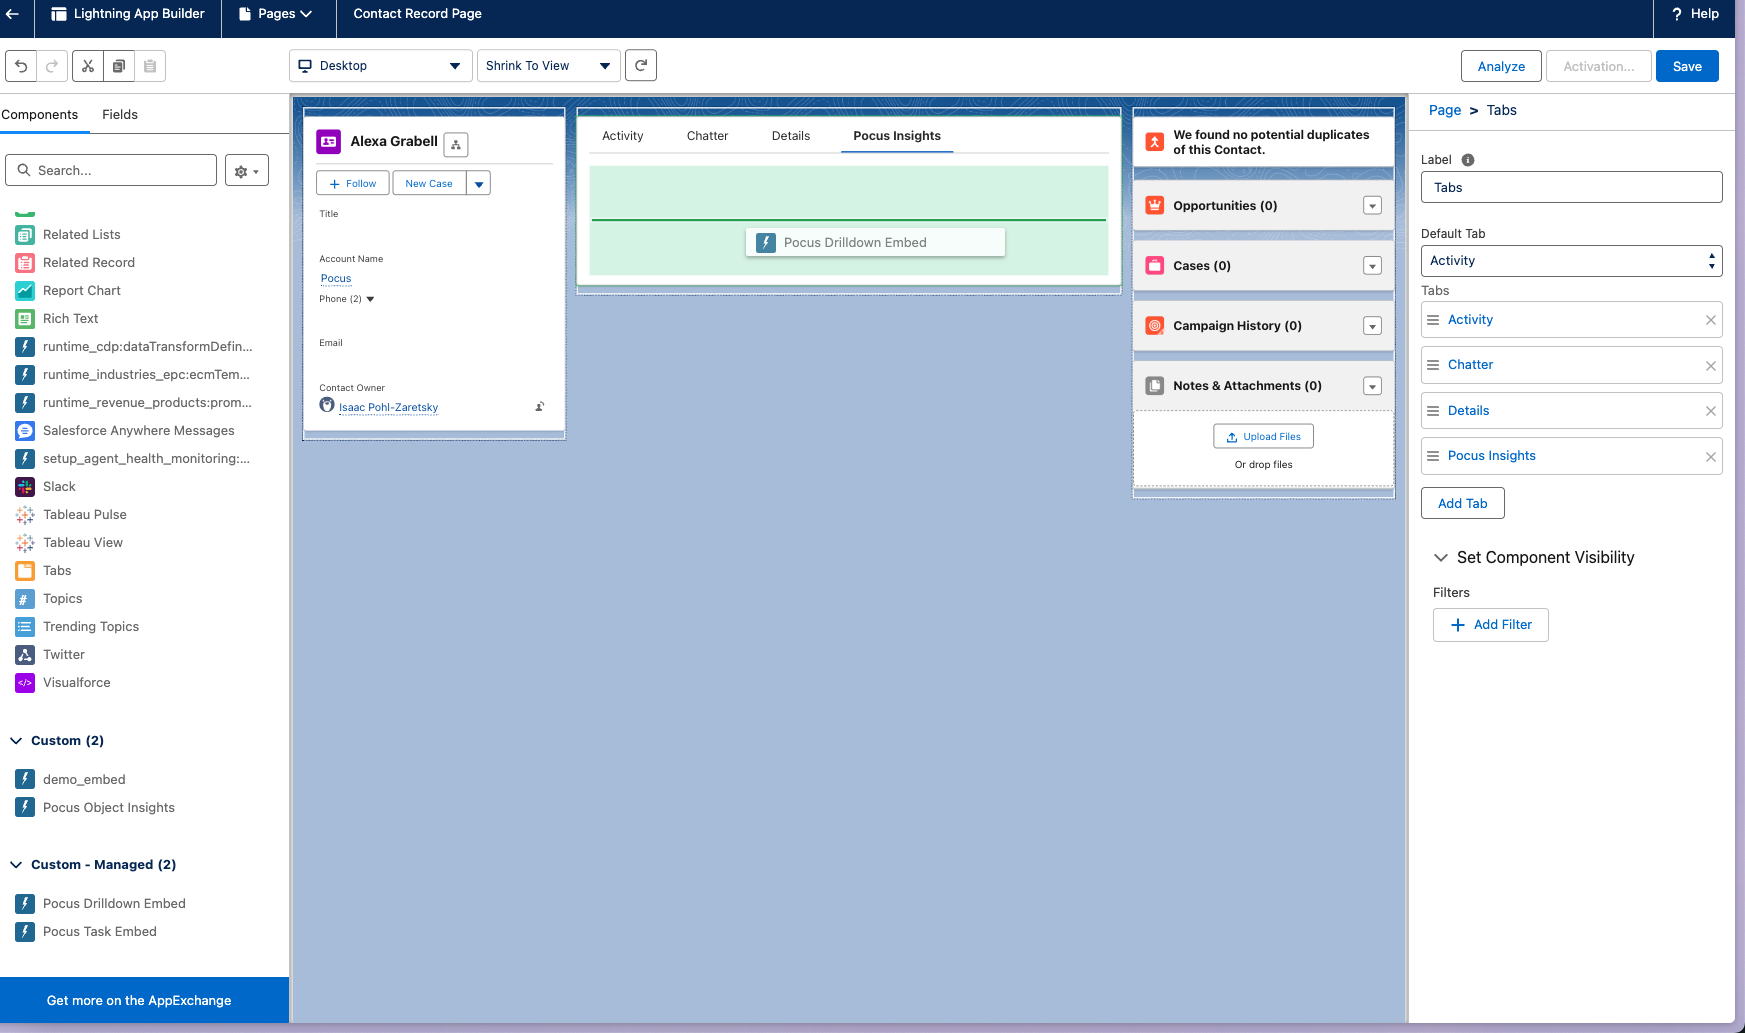
Task: Open the Shrink To View dropdown
Action: tap(549, 66)
